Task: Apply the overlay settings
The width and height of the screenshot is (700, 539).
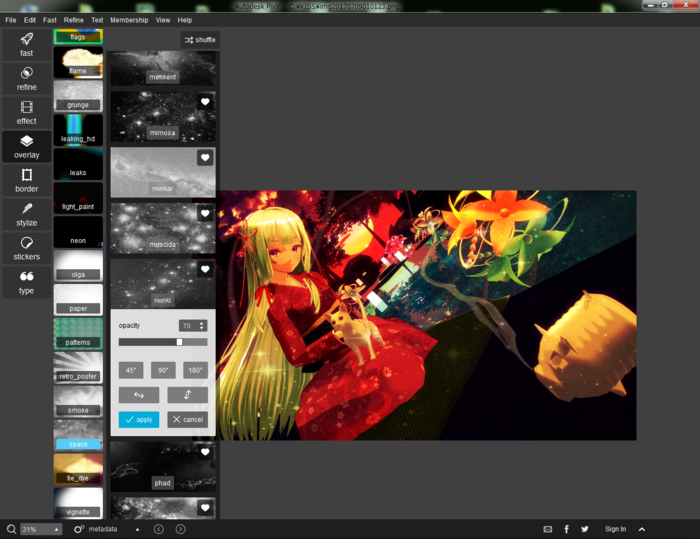Action: pyautogui.click(x=139, y=420)
